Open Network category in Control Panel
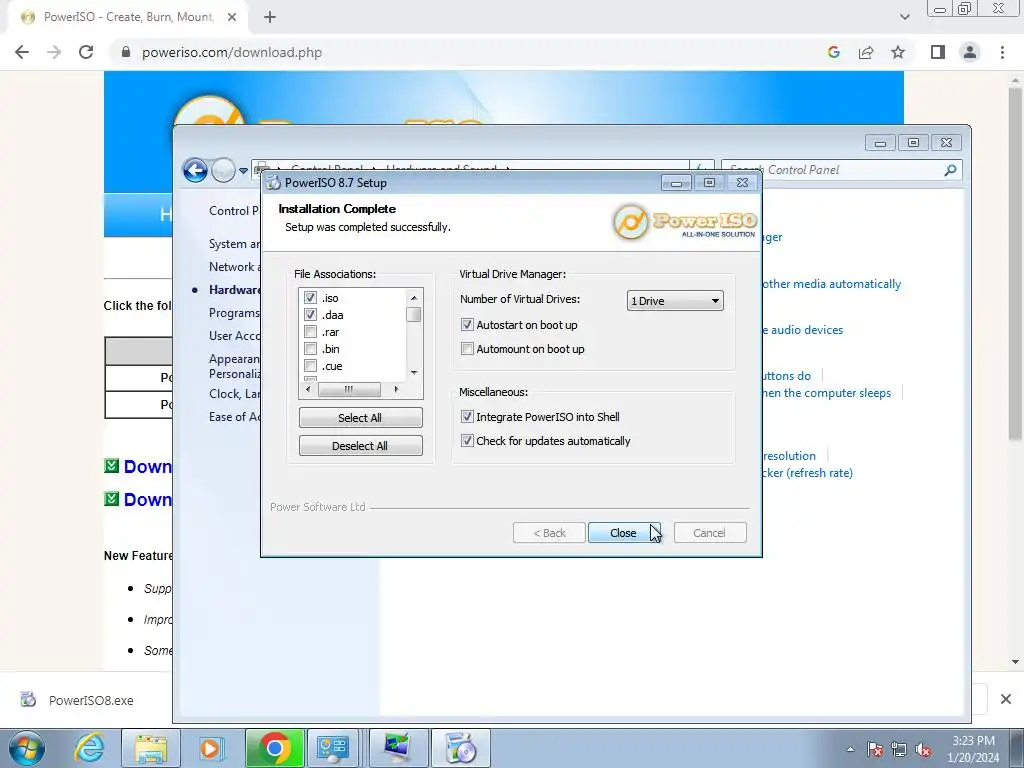This screenshot has width=1024, height=768. pyautogui.click(x=234, y=266)
